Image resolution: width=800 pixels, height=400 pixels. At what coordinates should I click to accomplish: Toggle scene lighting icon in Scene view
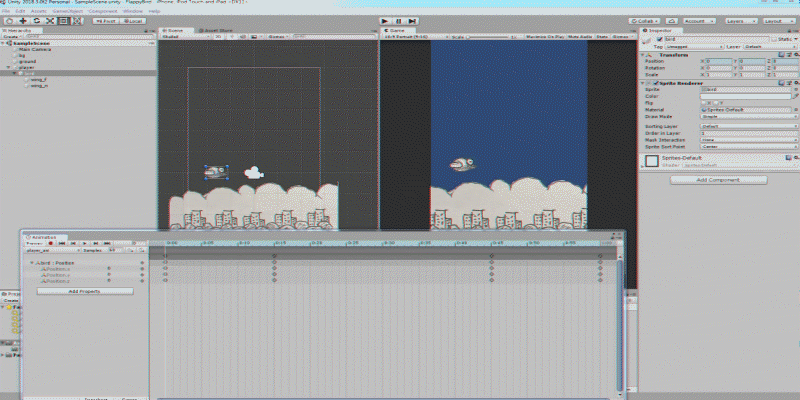point(233,37)
